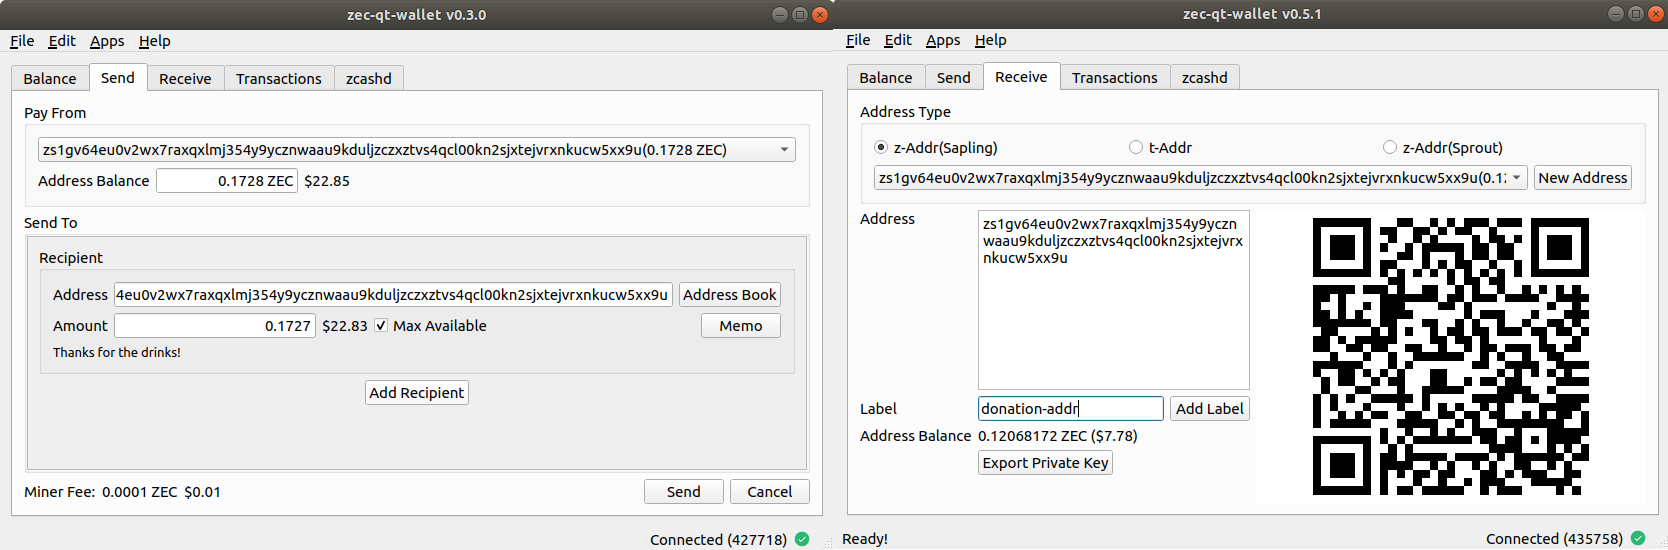The height and width of the screenshot is (550, 1668).
Task: Minimize the zec-qt-wallet v0.5.1 window
Action: (1616, 14)
